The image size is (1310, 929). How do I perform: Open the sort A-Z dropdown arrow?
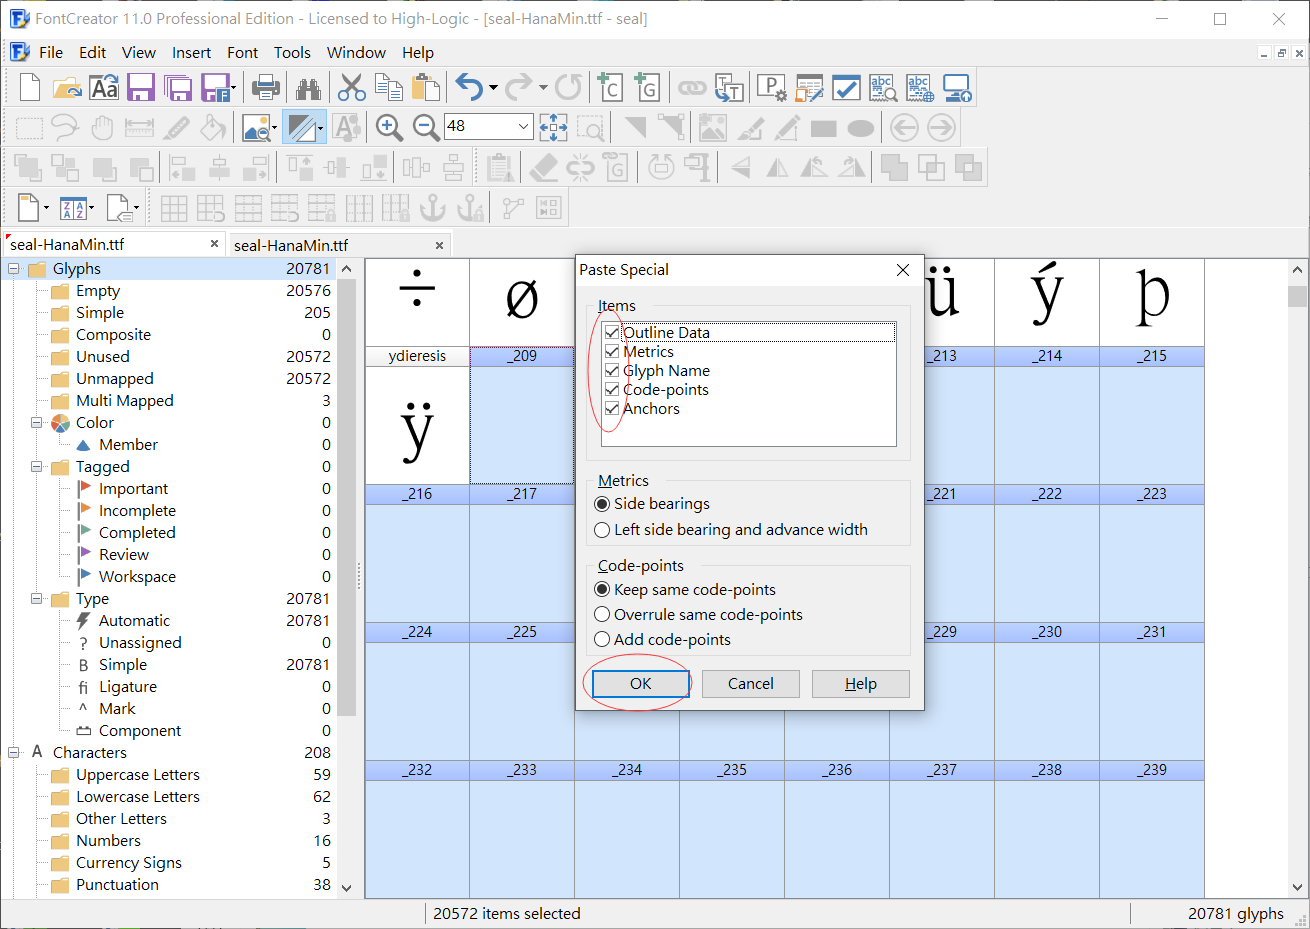[92, 208]
